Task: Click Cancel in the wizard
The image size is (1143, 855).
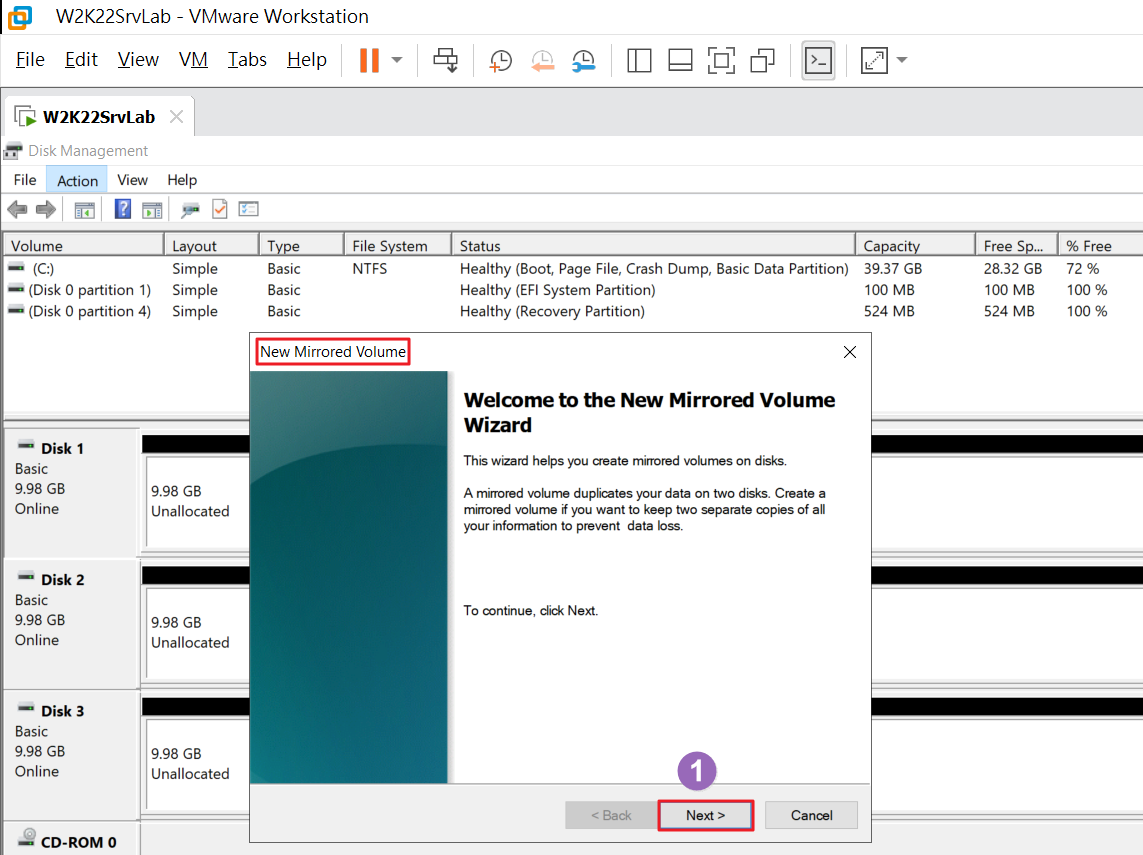Action: tap(811, 815)
